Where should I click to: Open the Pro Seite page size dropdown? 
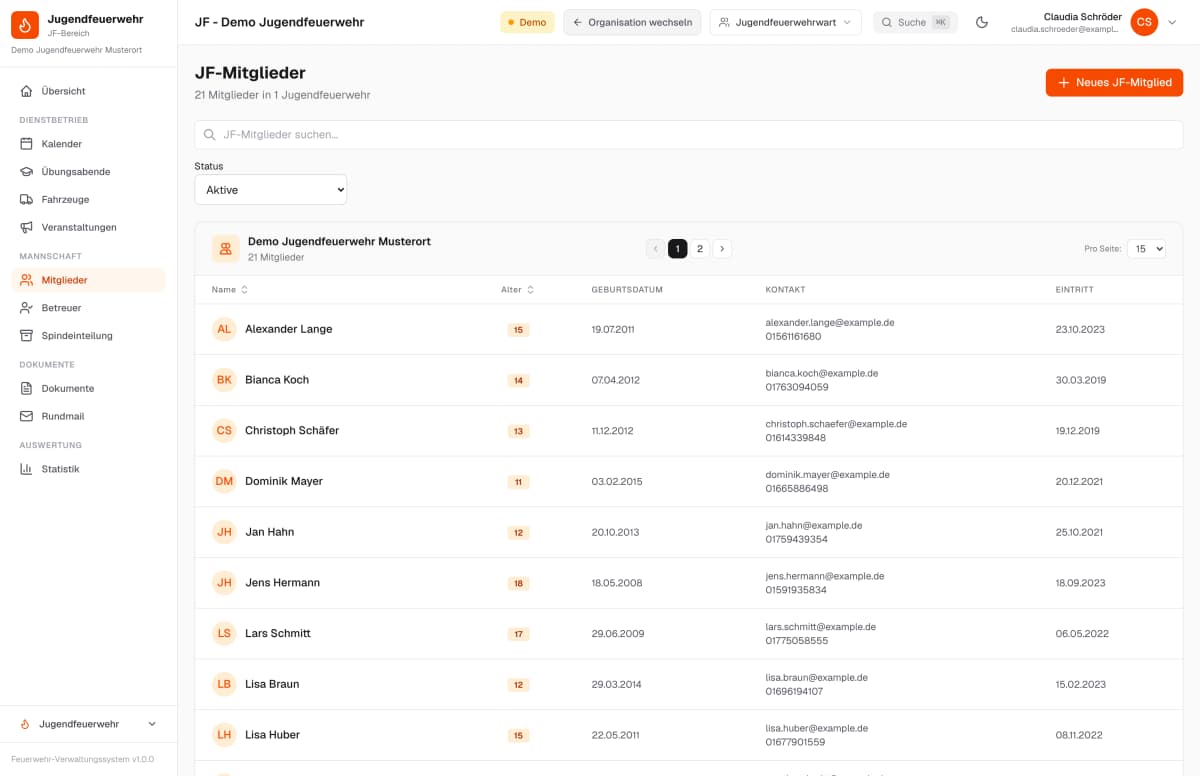tap(1146, 249)
